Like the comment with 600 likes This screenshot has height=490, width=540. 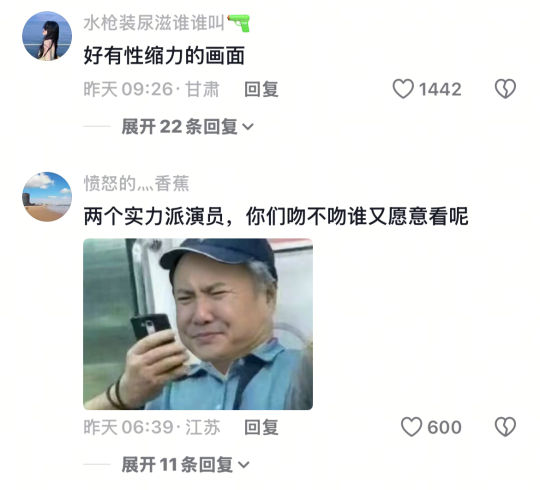click(411, 427)
